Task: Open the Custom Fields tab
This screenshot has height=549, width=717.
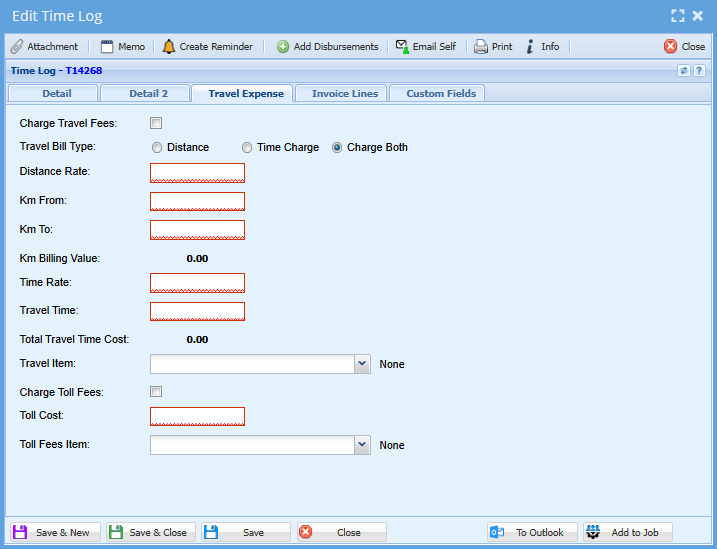Action: [439, 93]
